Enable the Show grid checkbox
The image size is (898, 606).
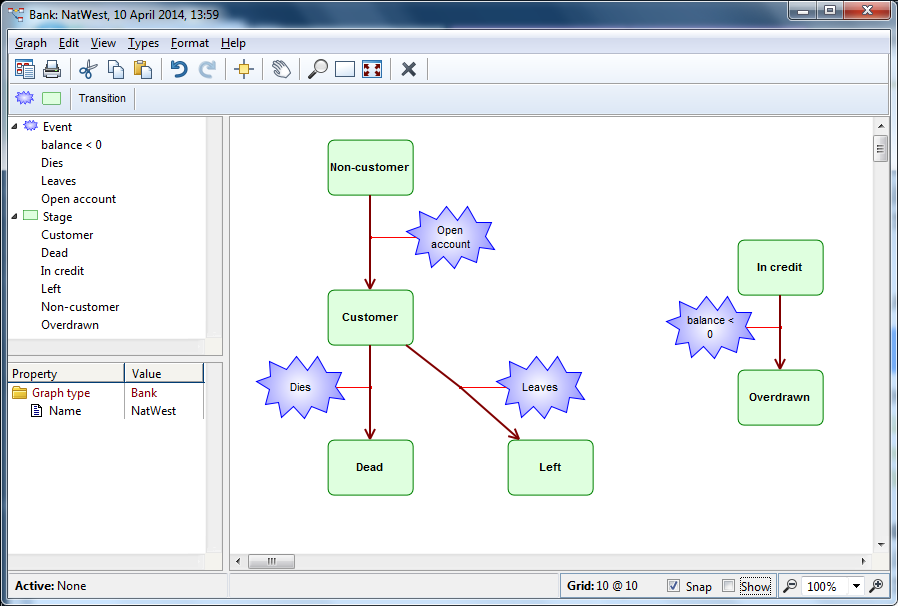point(729,586)
